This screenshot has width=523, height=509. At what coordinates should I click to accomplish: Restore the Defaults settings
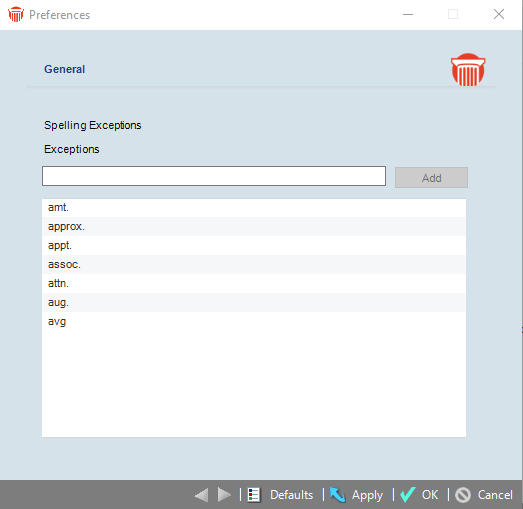click(x=291, y=495)
